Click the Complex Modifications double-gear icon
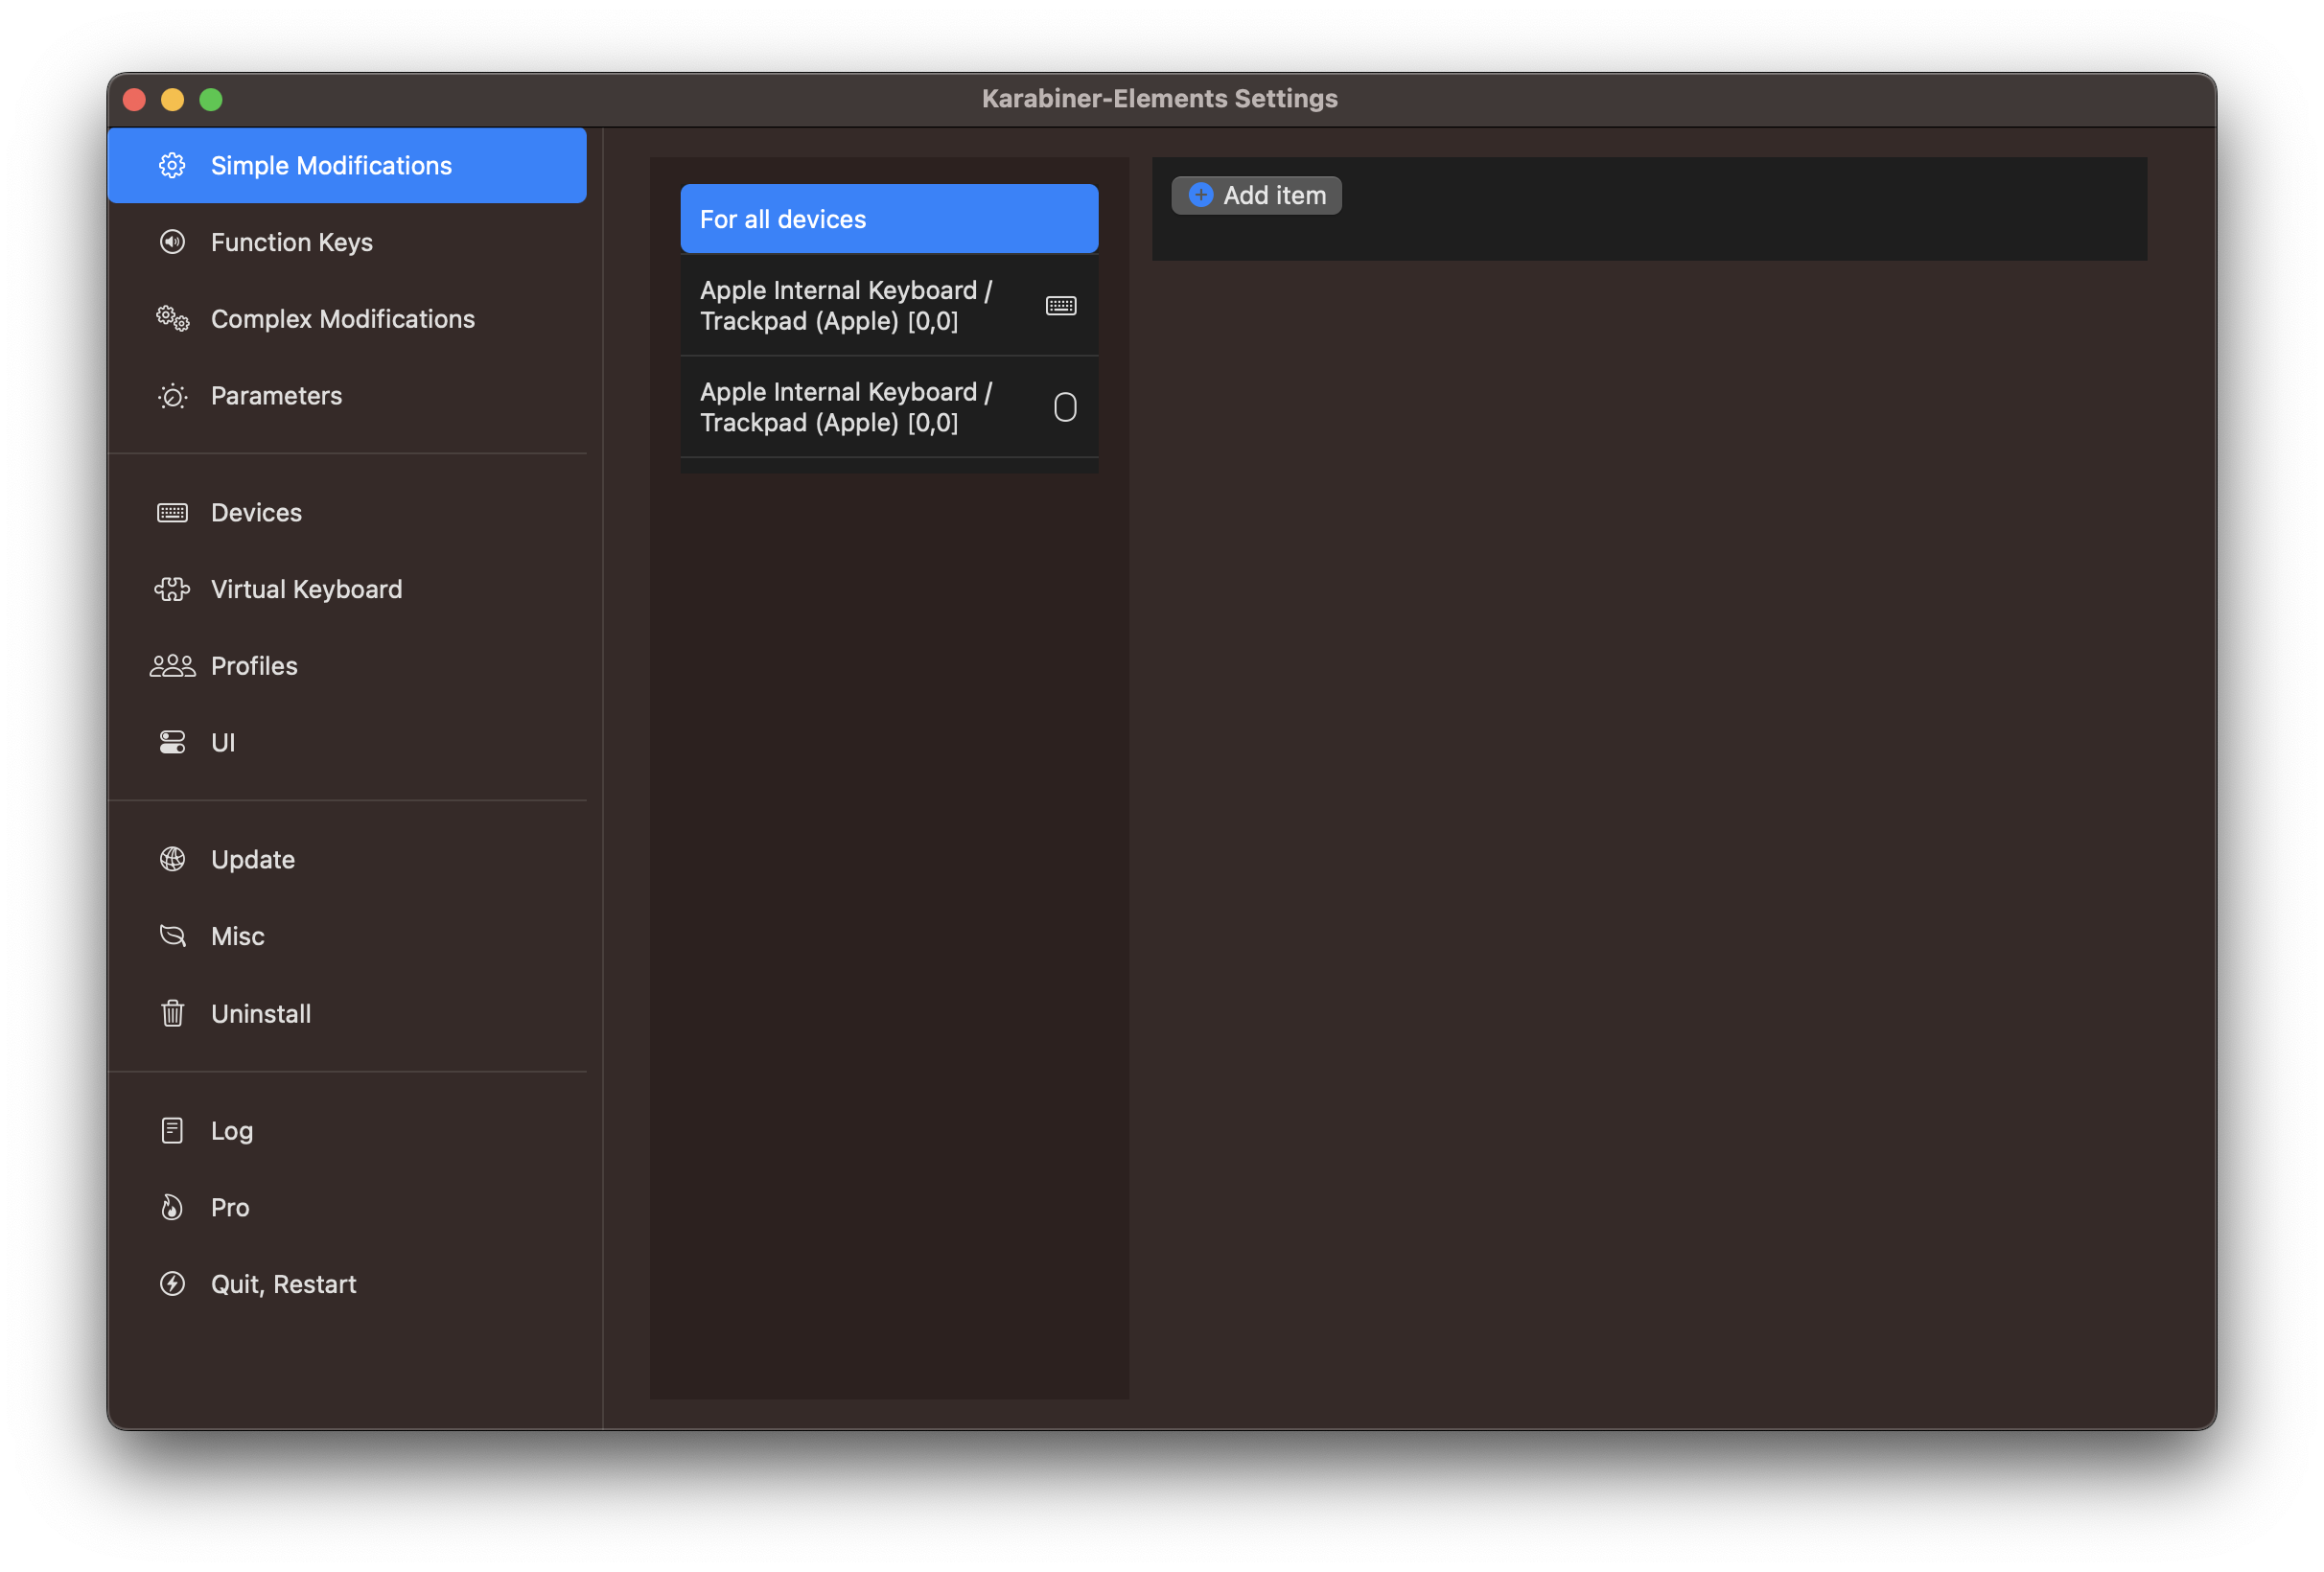2324x1572 pixels. coord(172,319)
